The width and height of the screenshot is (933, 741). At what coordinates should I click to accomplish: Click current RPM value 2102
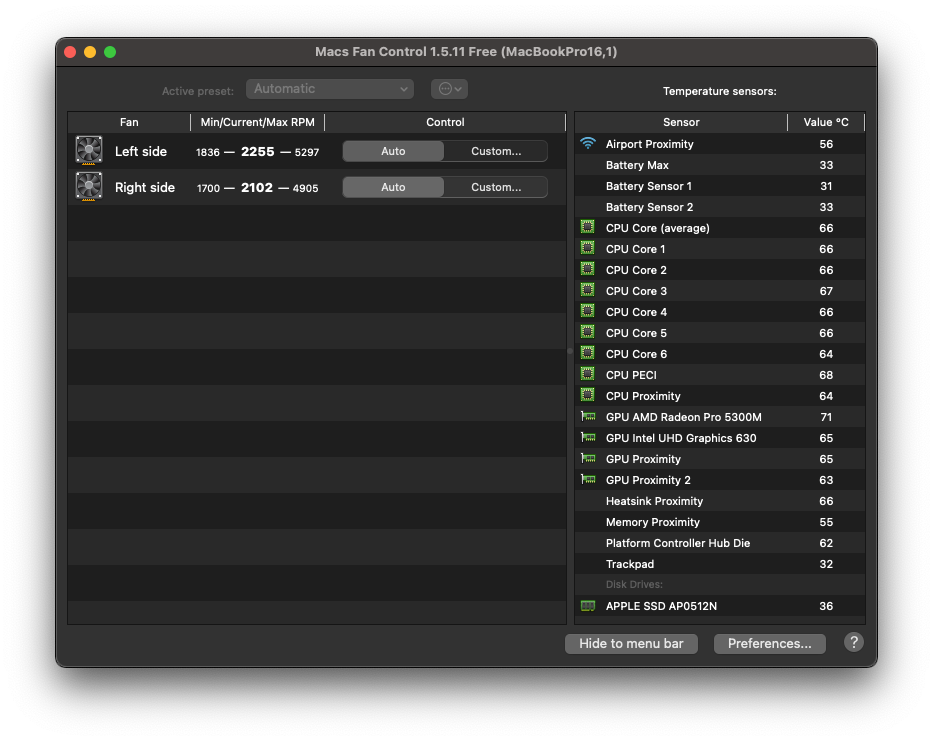pyautogui.click(x=257, y=187)
